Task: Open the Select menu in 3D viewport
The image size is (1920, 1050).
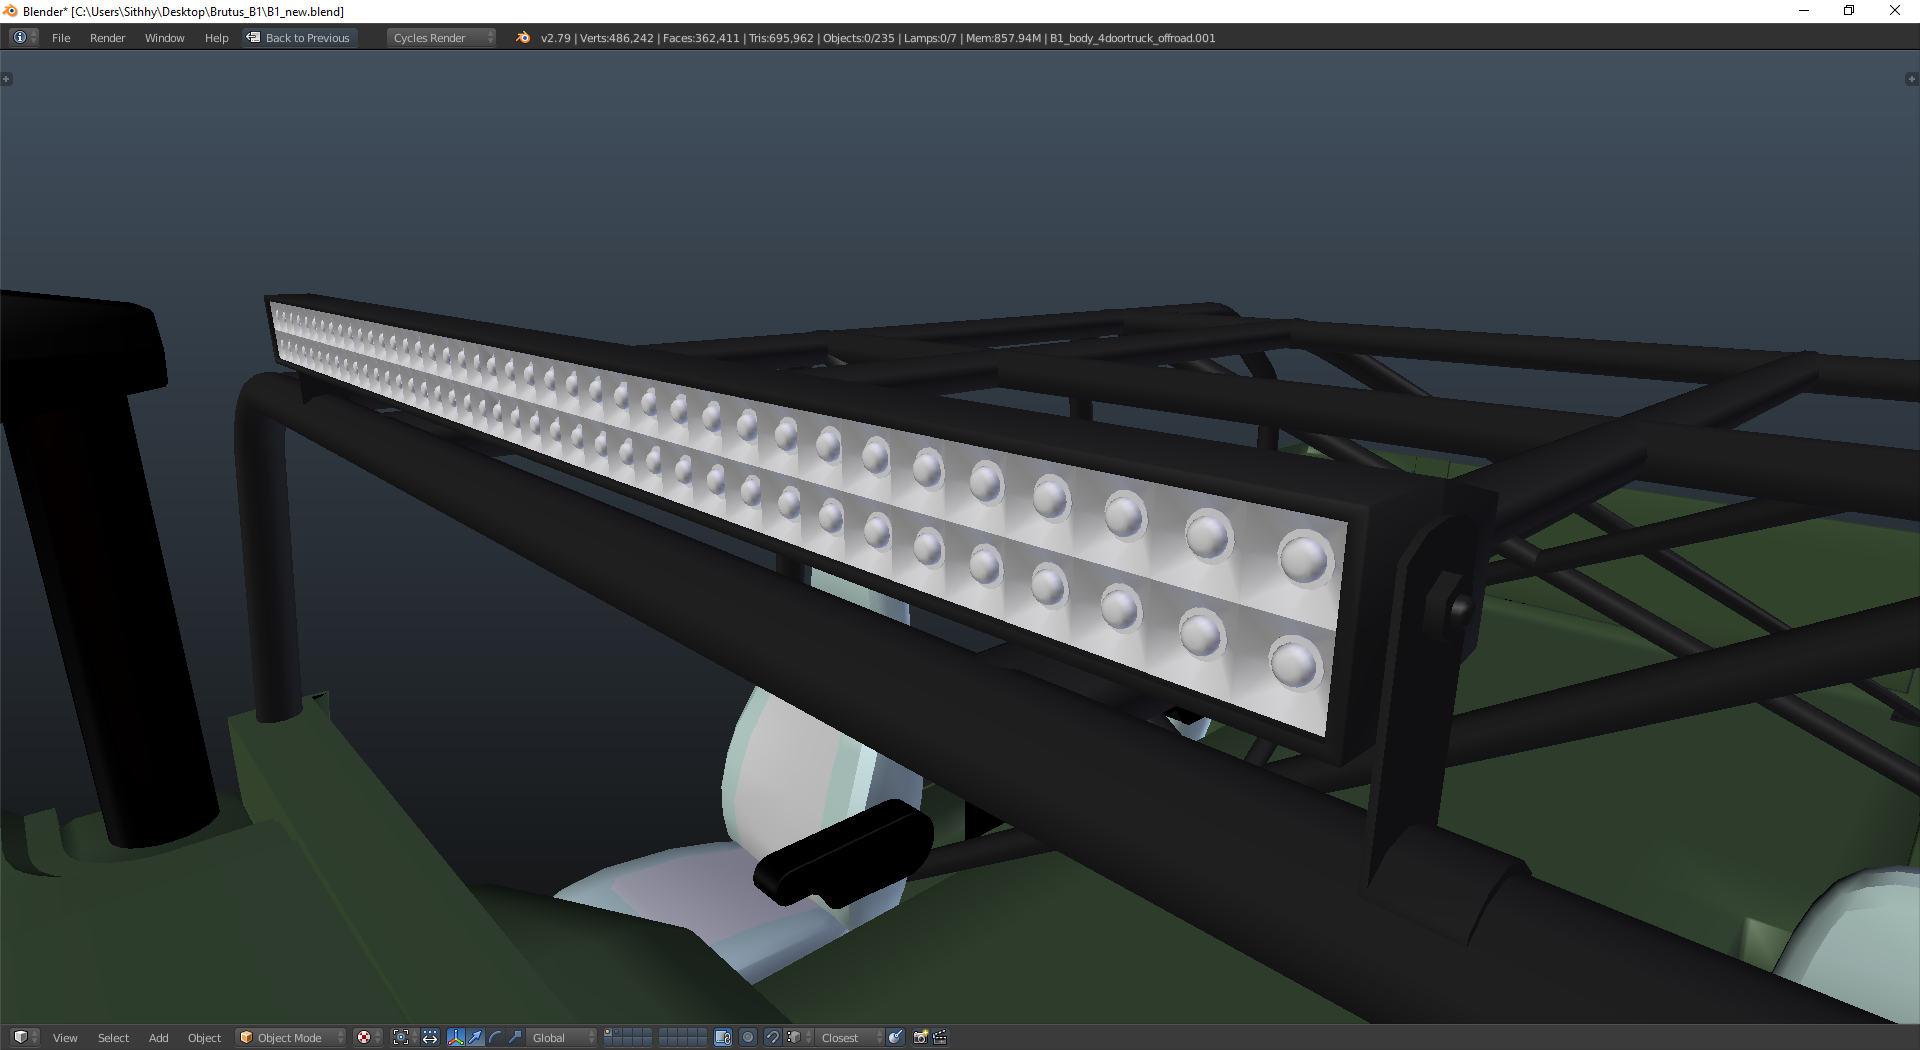Action: click(114, 1038)
